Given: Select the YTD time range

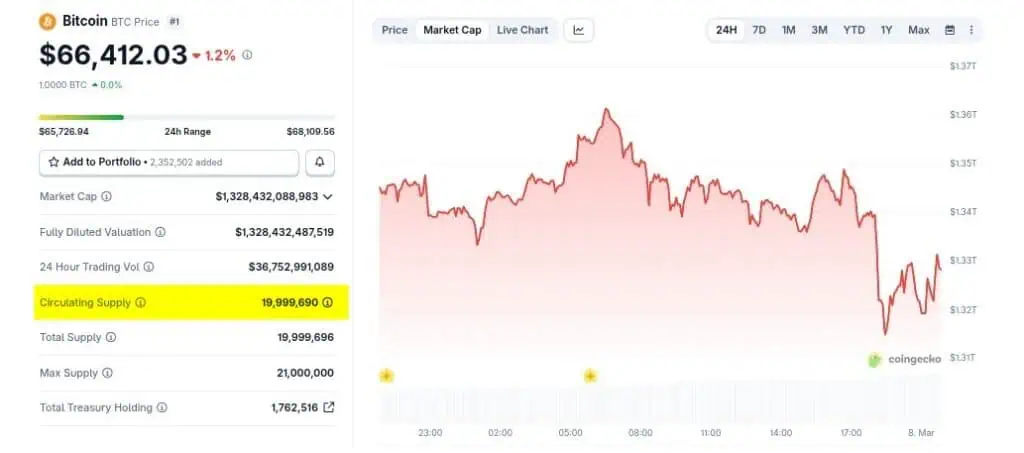Looking at the screenshot, I should pos(854,30).
